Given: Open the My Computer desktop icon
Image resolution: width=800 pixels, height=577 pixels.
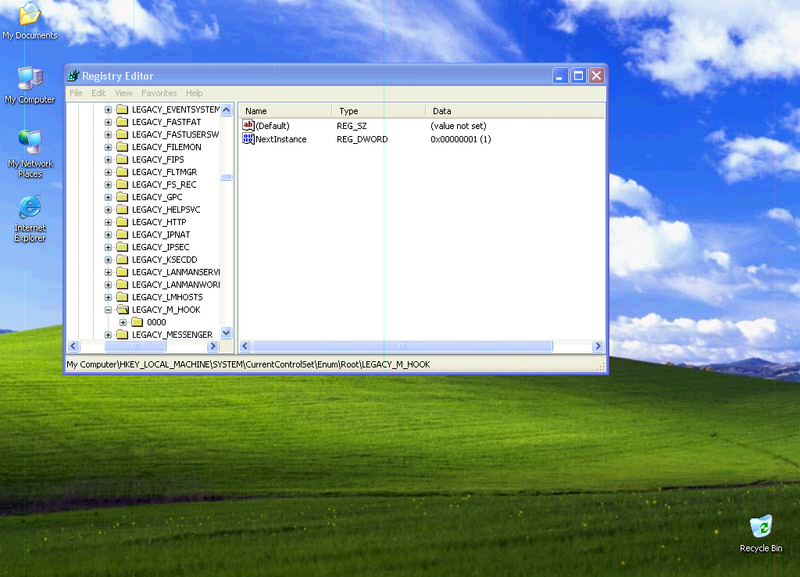Looking at the screenshot, I should [30, 79].
